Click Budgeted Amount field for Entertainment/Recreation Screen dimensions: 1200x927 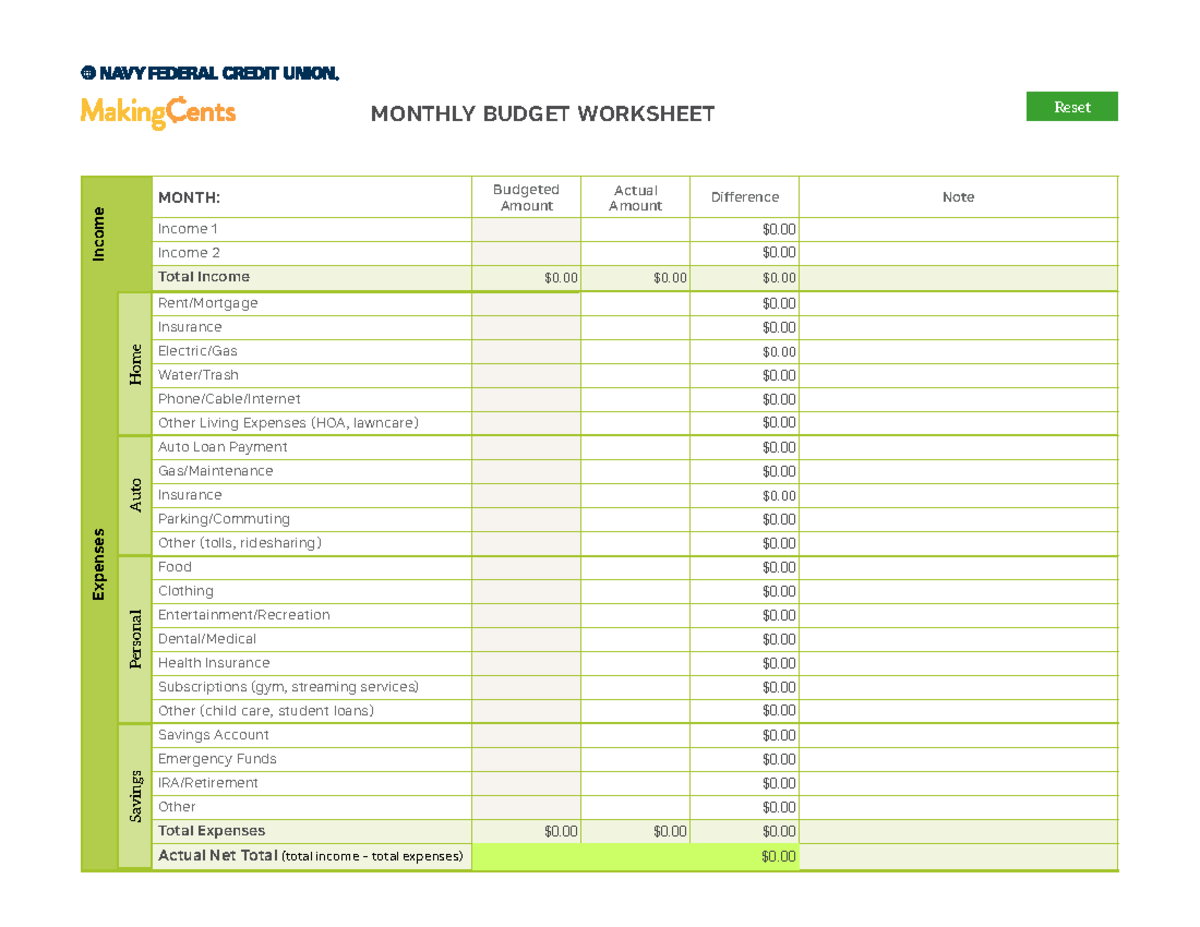(526, 615)
